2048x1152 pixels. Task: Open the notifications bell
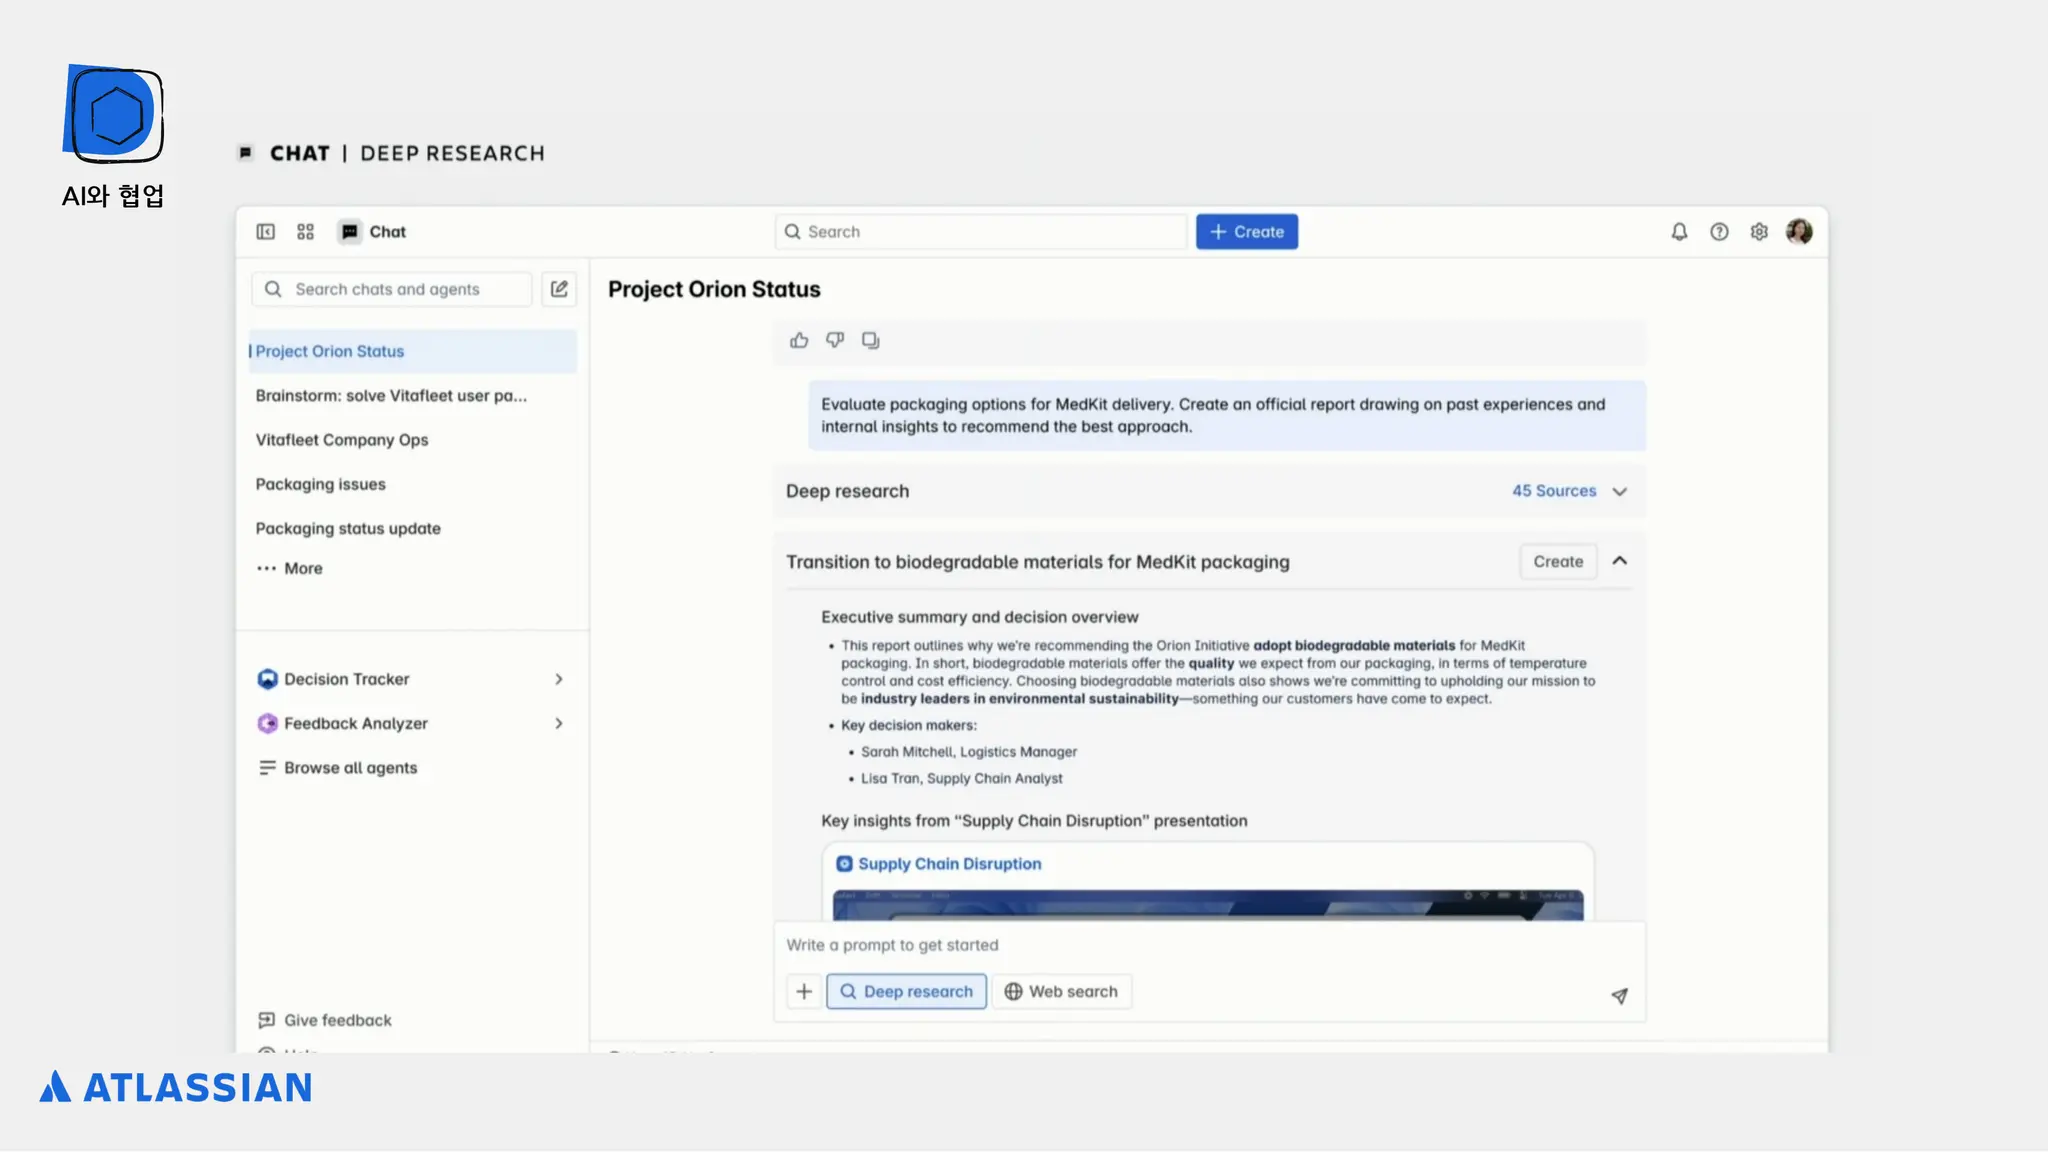(x=1679, y=232)
